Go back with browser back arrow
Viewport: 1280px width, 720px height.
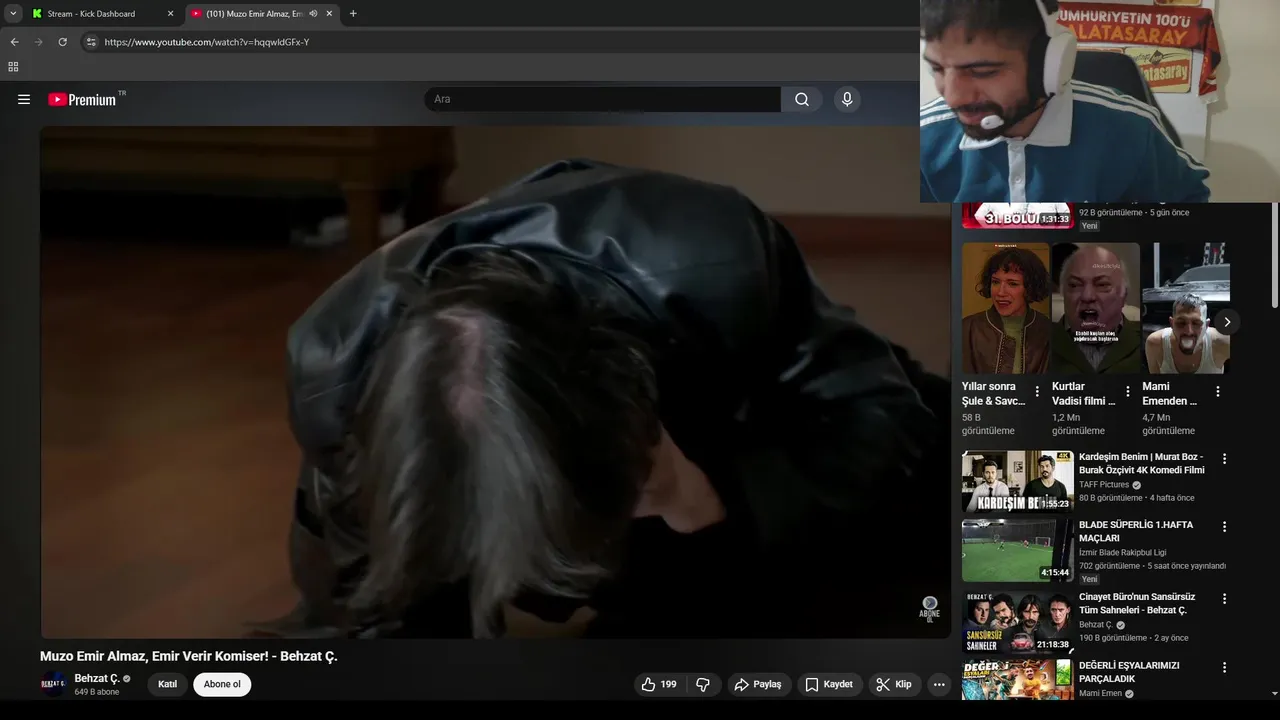[x=14, y=42]
